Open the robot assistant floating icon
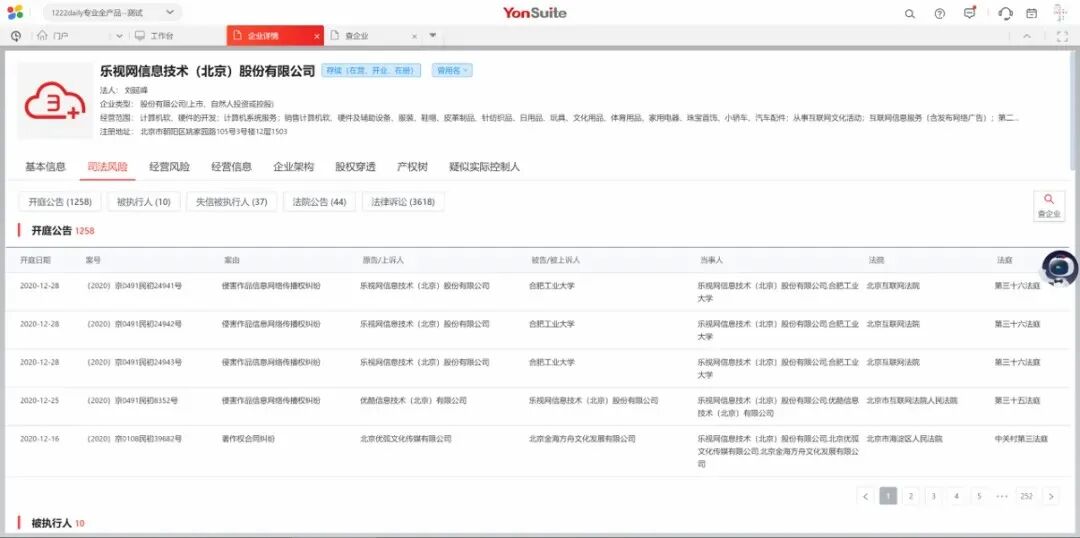The image size is (1080, 538). click(x=1060, y=269)
